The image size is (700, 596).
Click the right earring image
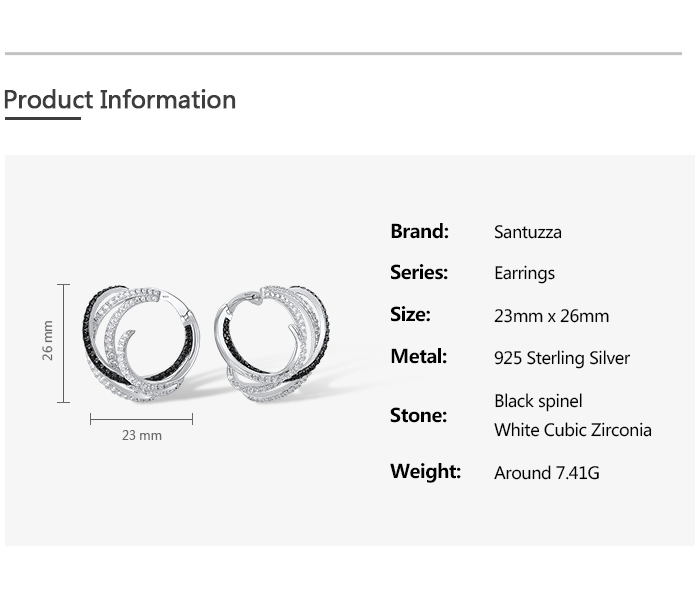tap(271, 343)
